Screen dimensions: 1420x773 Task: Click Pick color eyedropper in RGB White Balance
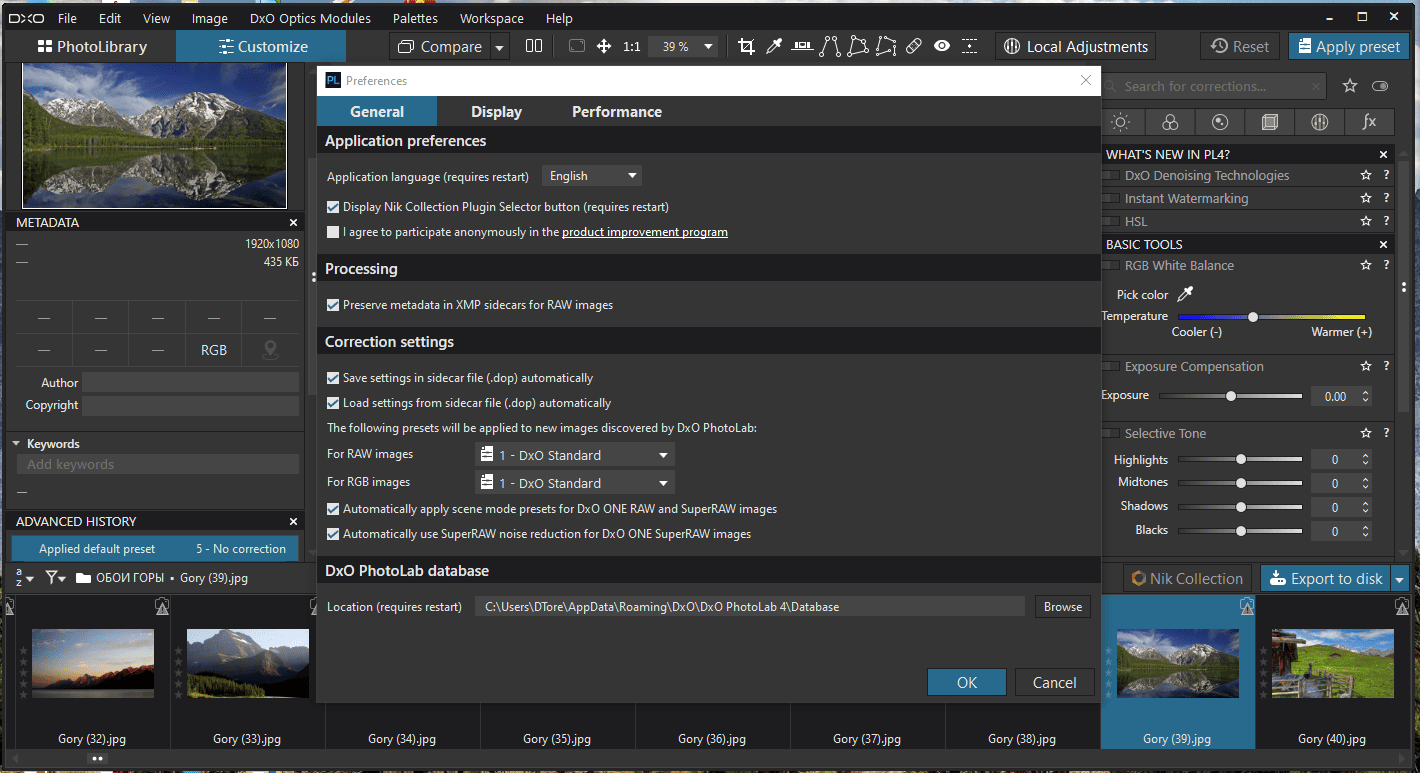(x=1186, y=294)
